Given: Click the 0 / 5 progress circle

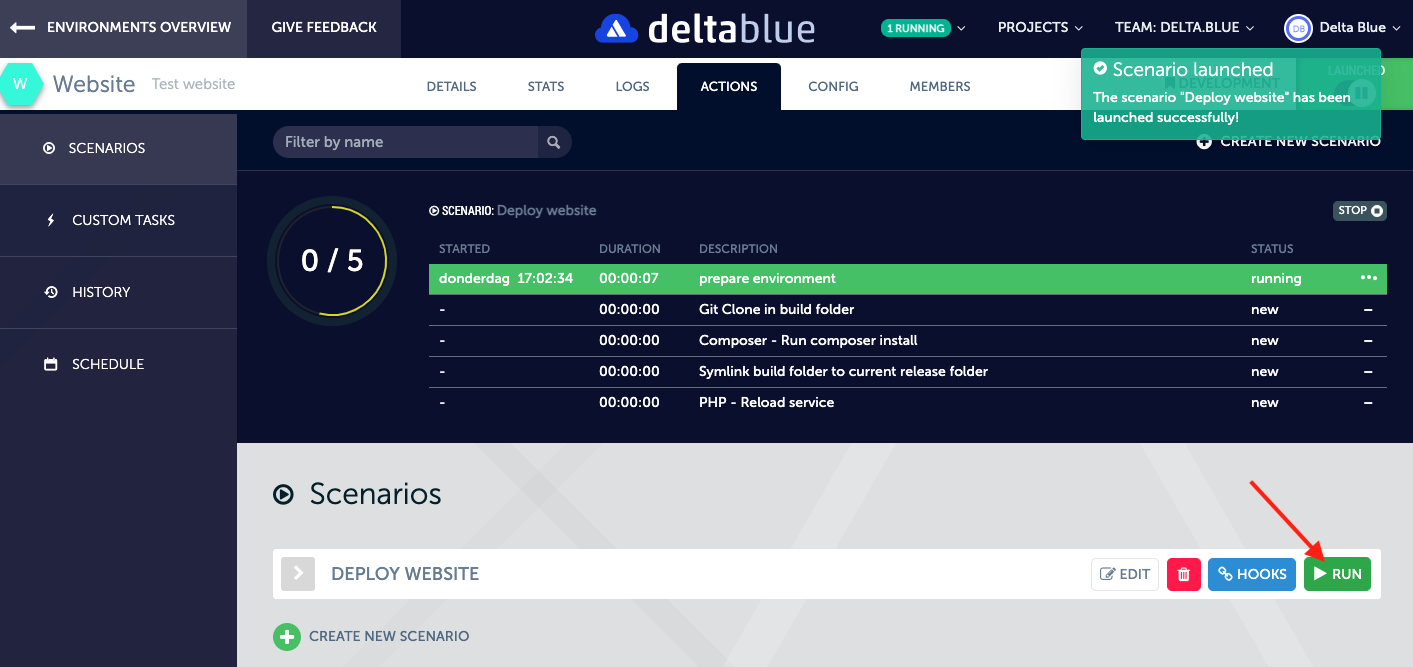Looking at the screenshot, I should 332,261.
